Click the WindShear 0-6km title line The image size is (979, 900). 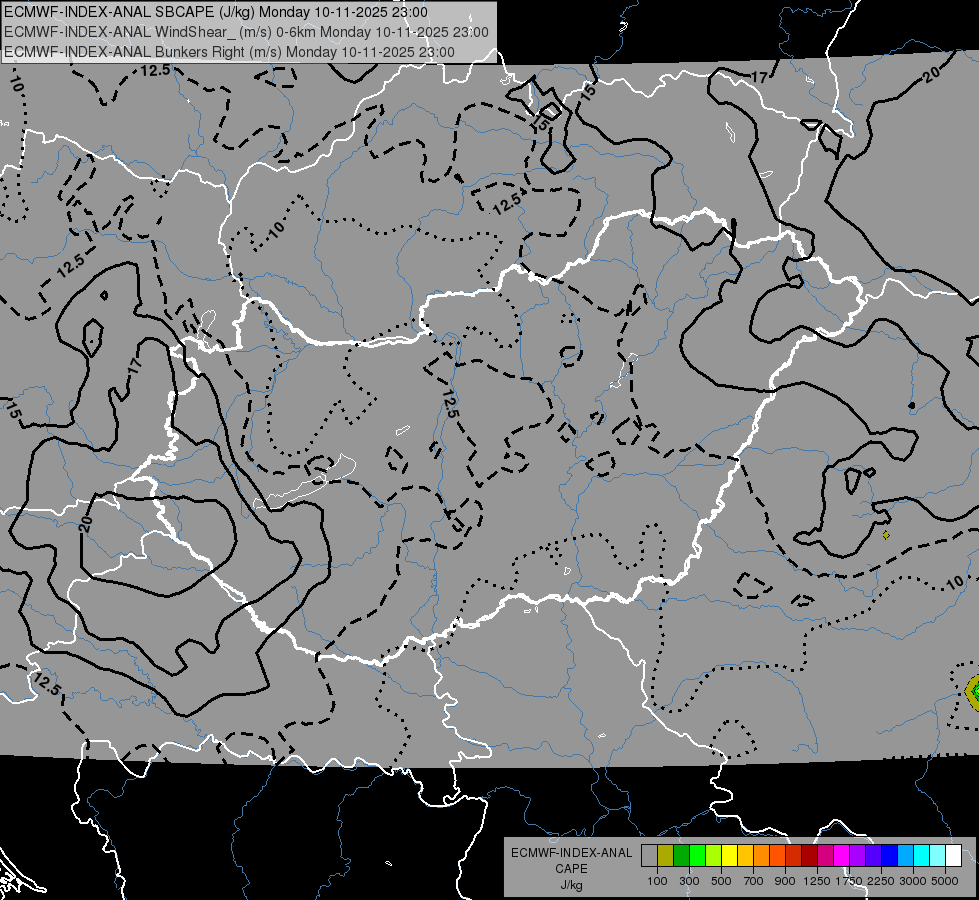click(x=246, y=32)
